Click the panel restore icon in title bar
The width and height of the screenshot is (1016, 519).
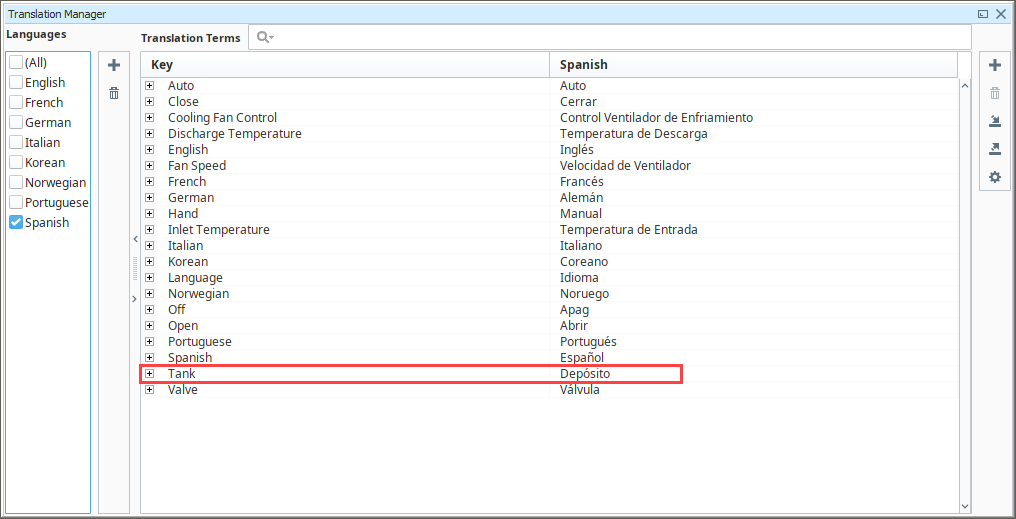click(x=983, y=14)
